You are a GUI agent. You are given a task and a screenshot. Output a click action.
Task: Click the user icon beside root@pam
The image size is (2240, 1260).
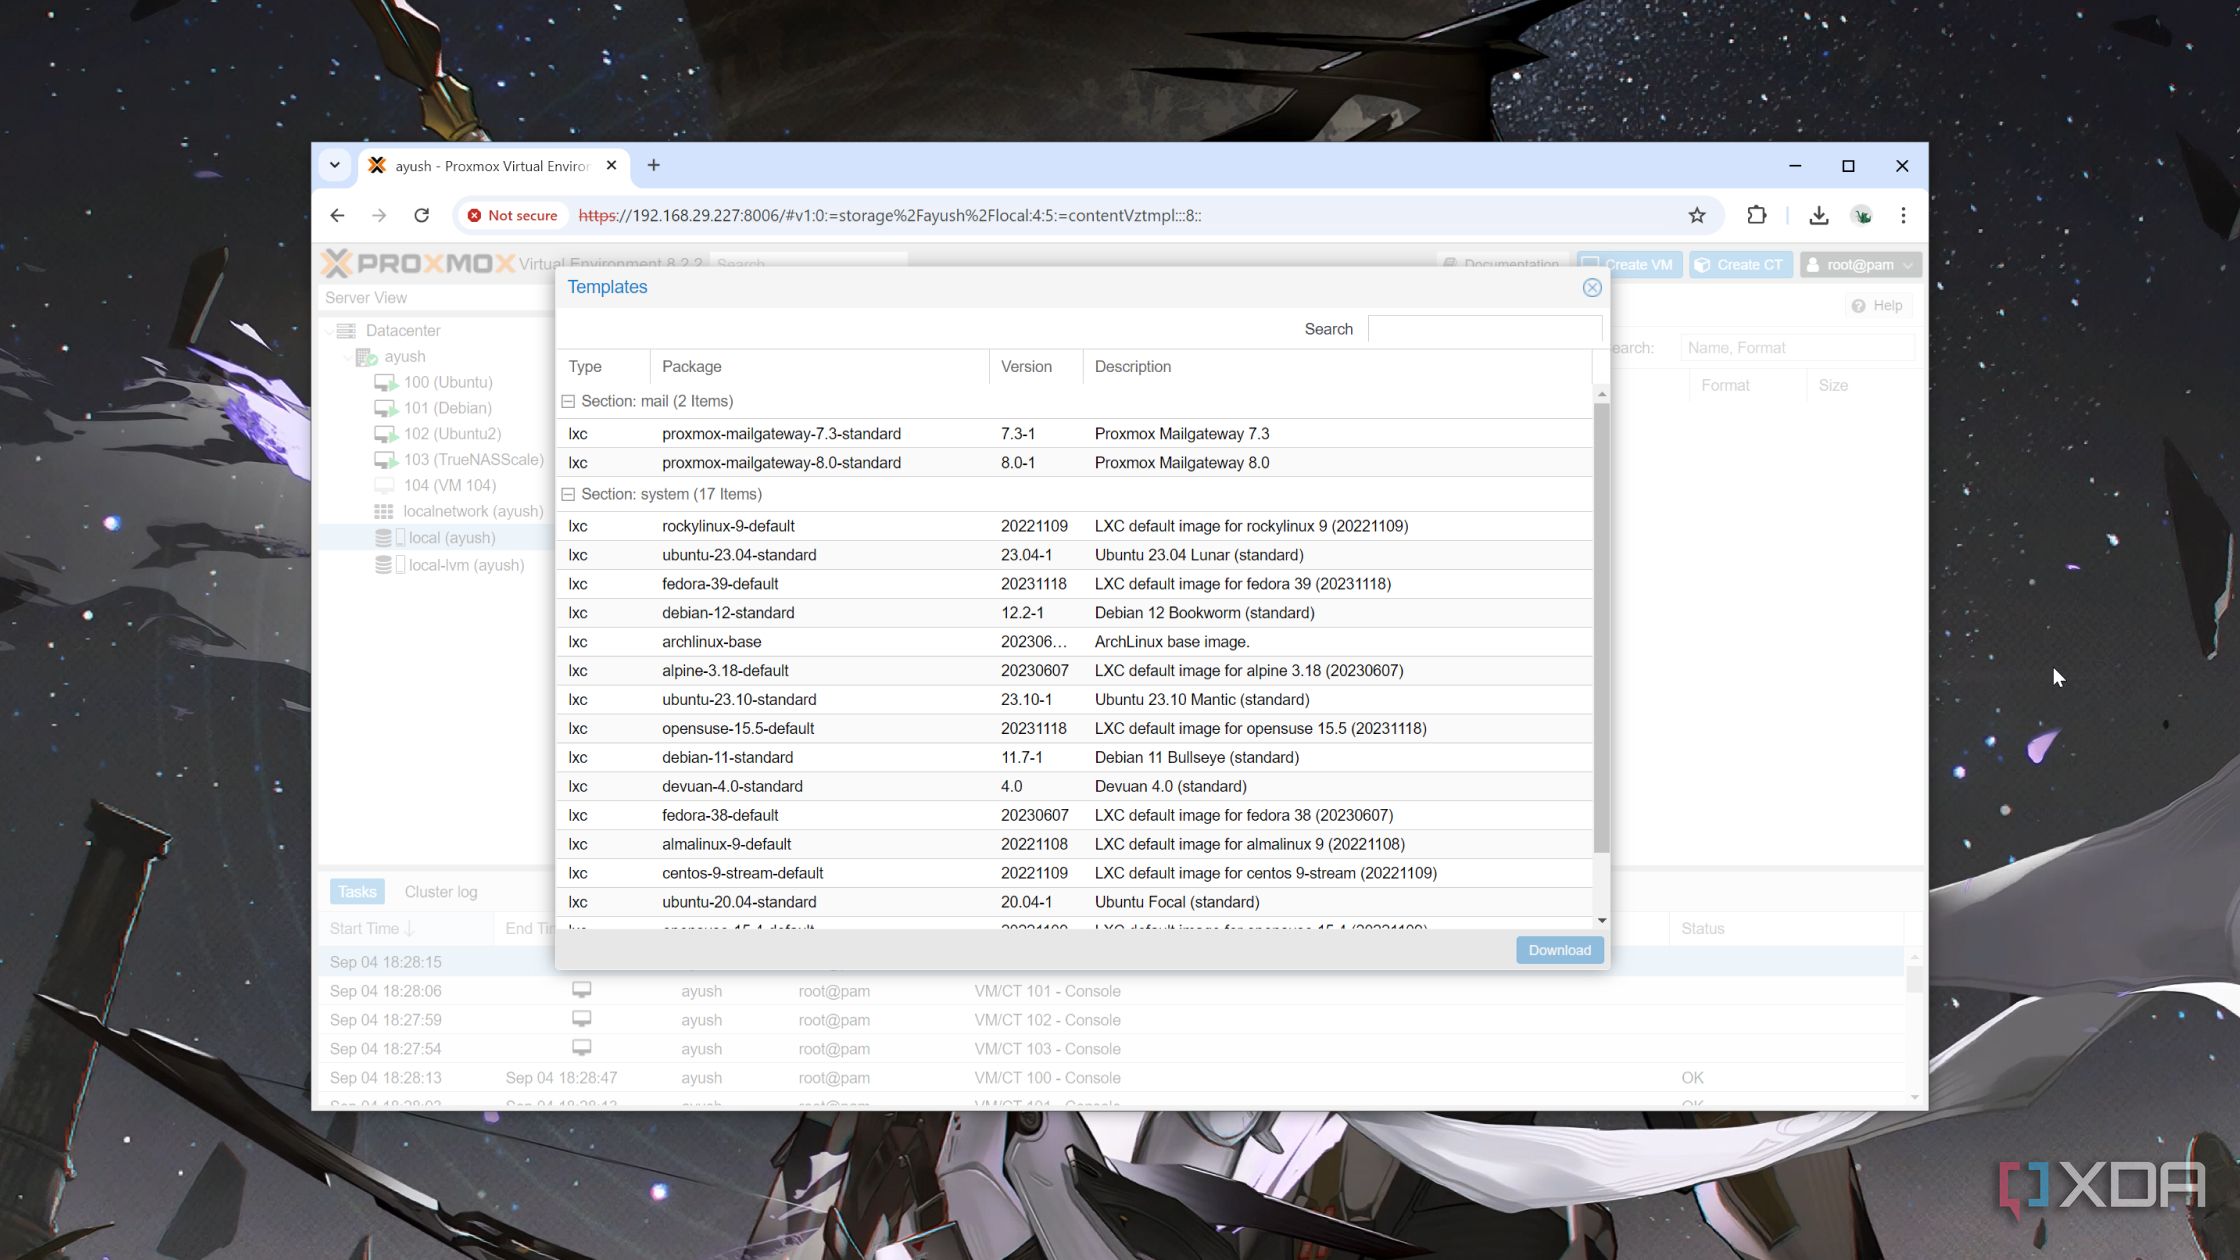pos(1813,264)
